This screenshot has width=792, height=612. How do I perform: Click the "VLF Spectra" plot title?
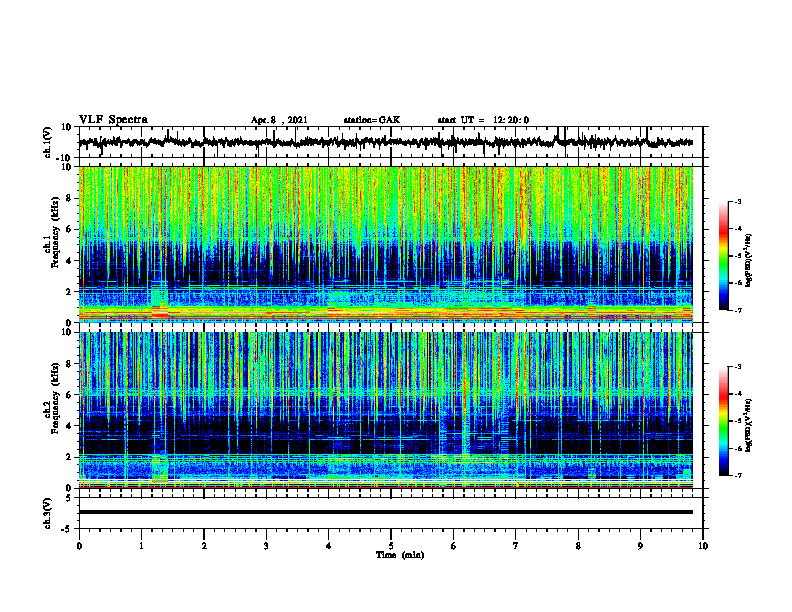pyautogui.click(x=113, y=120)
